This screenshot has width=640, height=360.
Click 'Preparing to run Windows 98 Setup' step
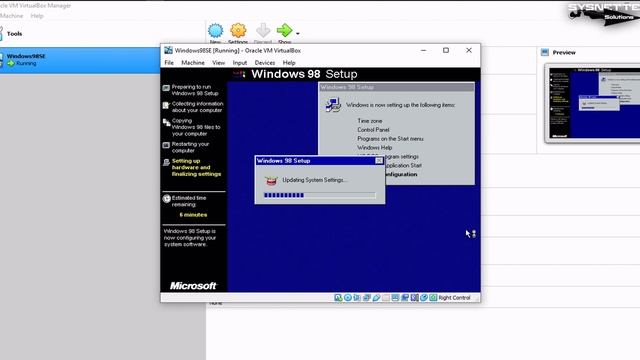(x=195, y=90)
